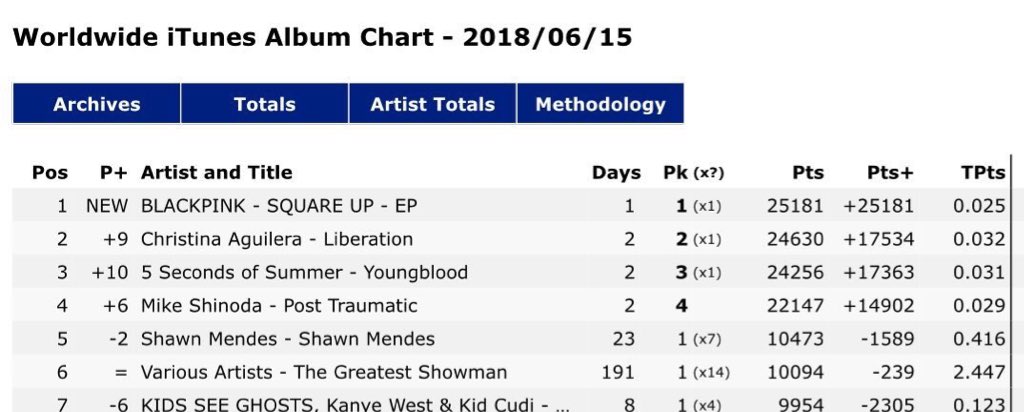Viewport: 1024px width, 412px height.
Task: Click the Days column header
Action: pyautogui.click(x=616, y=172)
